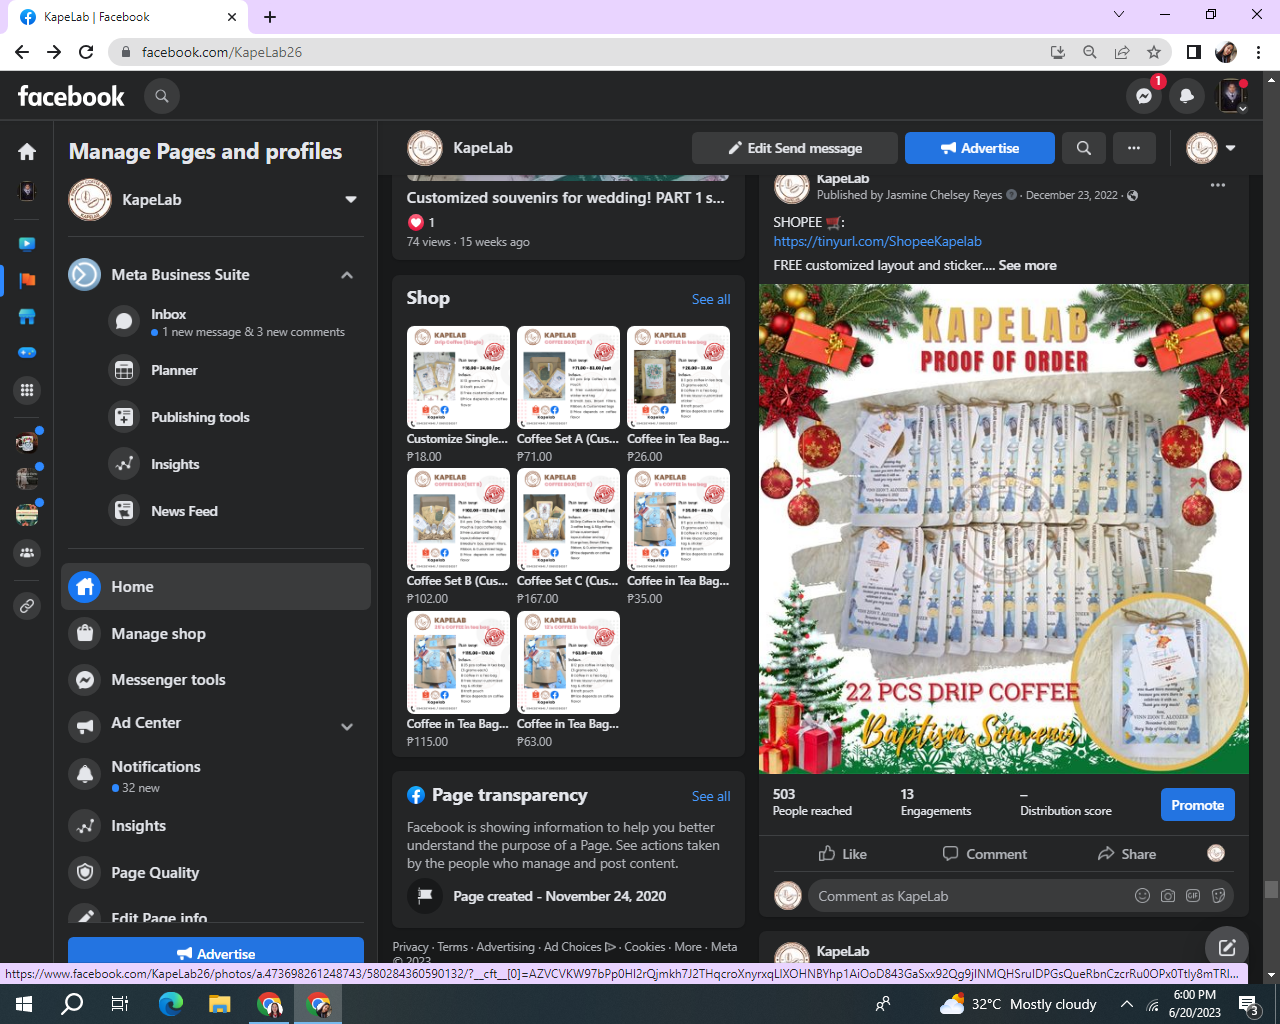Open the comment-as identity picker beside Share

(x=1216, y=853)
